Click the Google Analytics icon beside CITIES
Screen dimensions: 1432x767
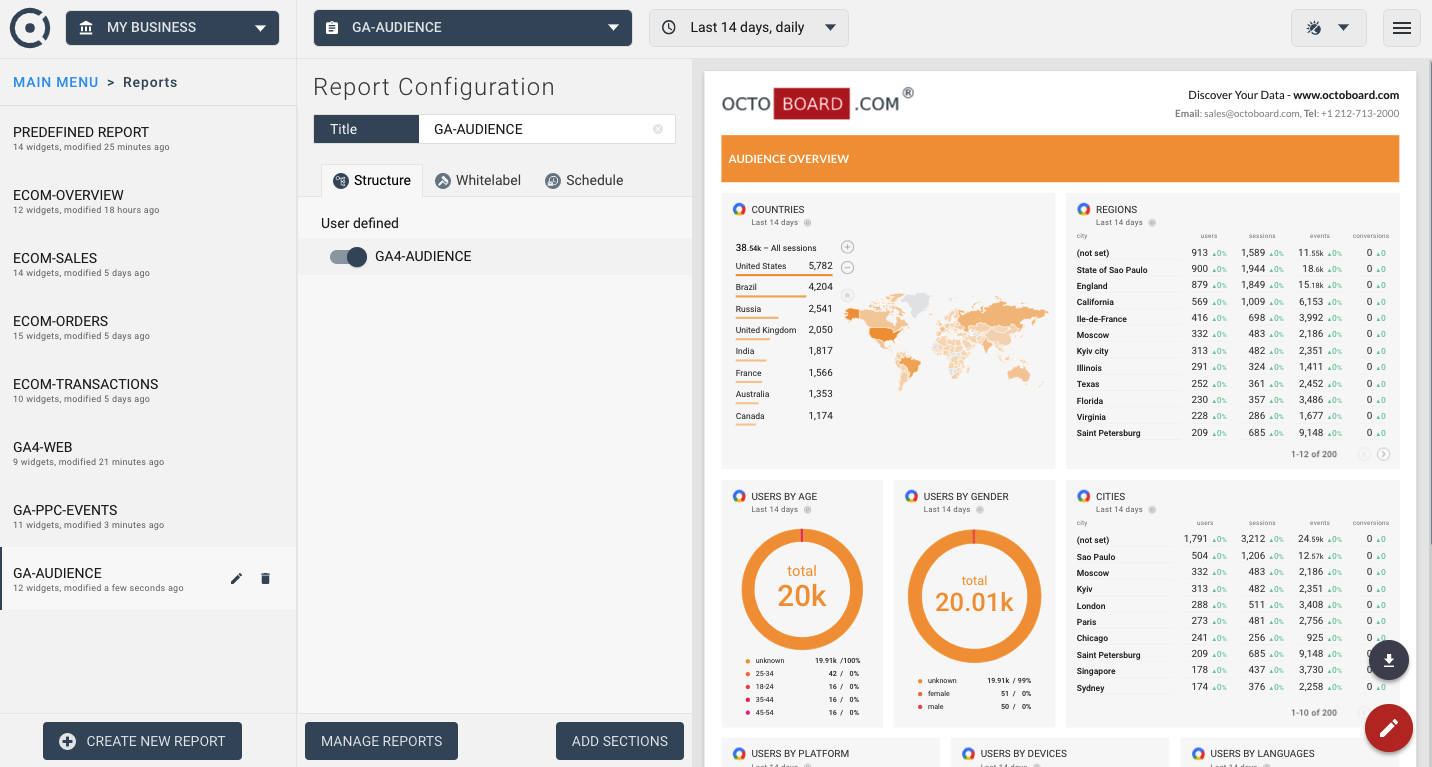pos(1083,496)
